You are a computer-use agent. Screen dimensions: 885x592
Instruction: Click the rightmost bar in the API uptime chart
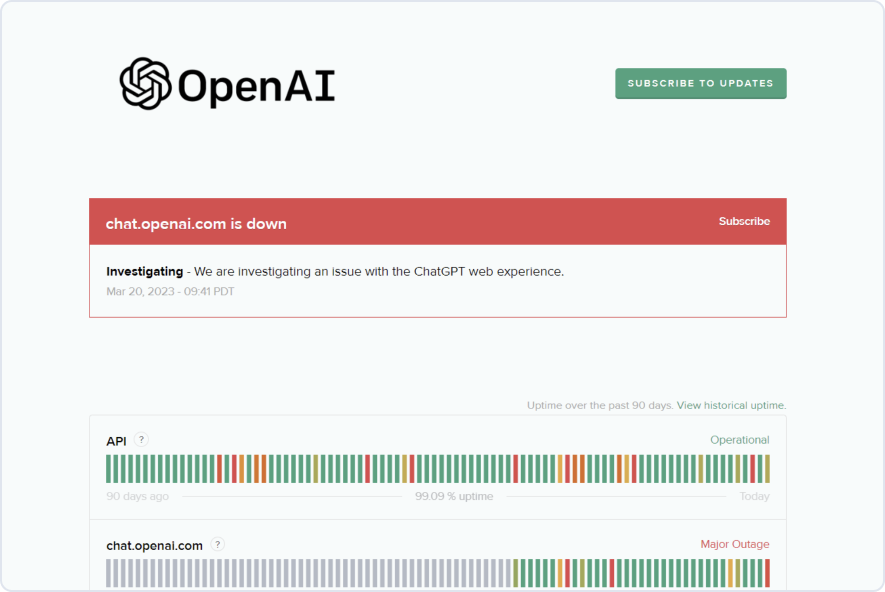767,469
